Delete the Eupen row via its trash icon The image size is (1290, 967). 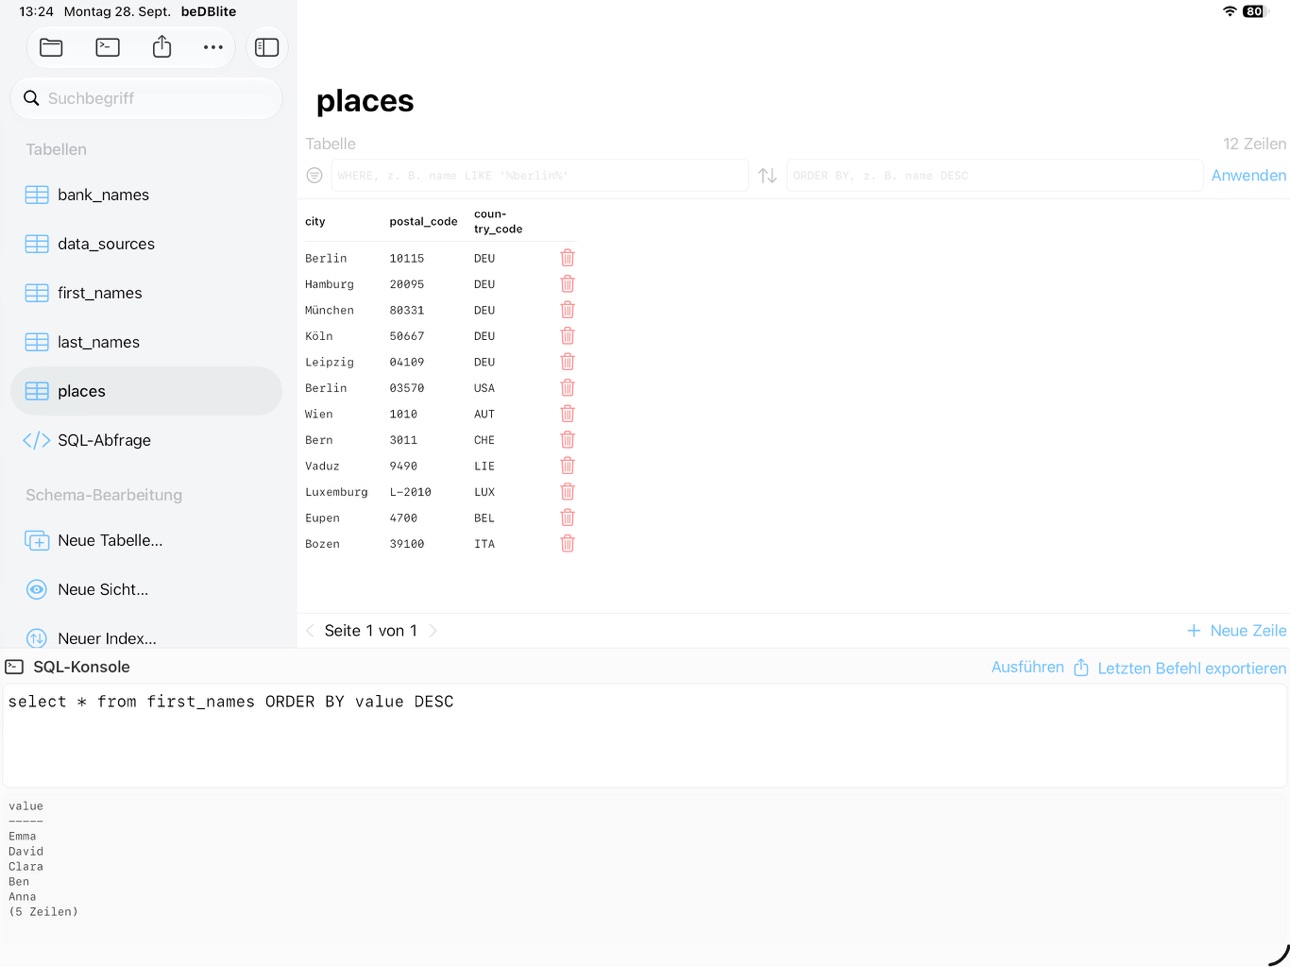pyautogui.click(x=567, y=518)
